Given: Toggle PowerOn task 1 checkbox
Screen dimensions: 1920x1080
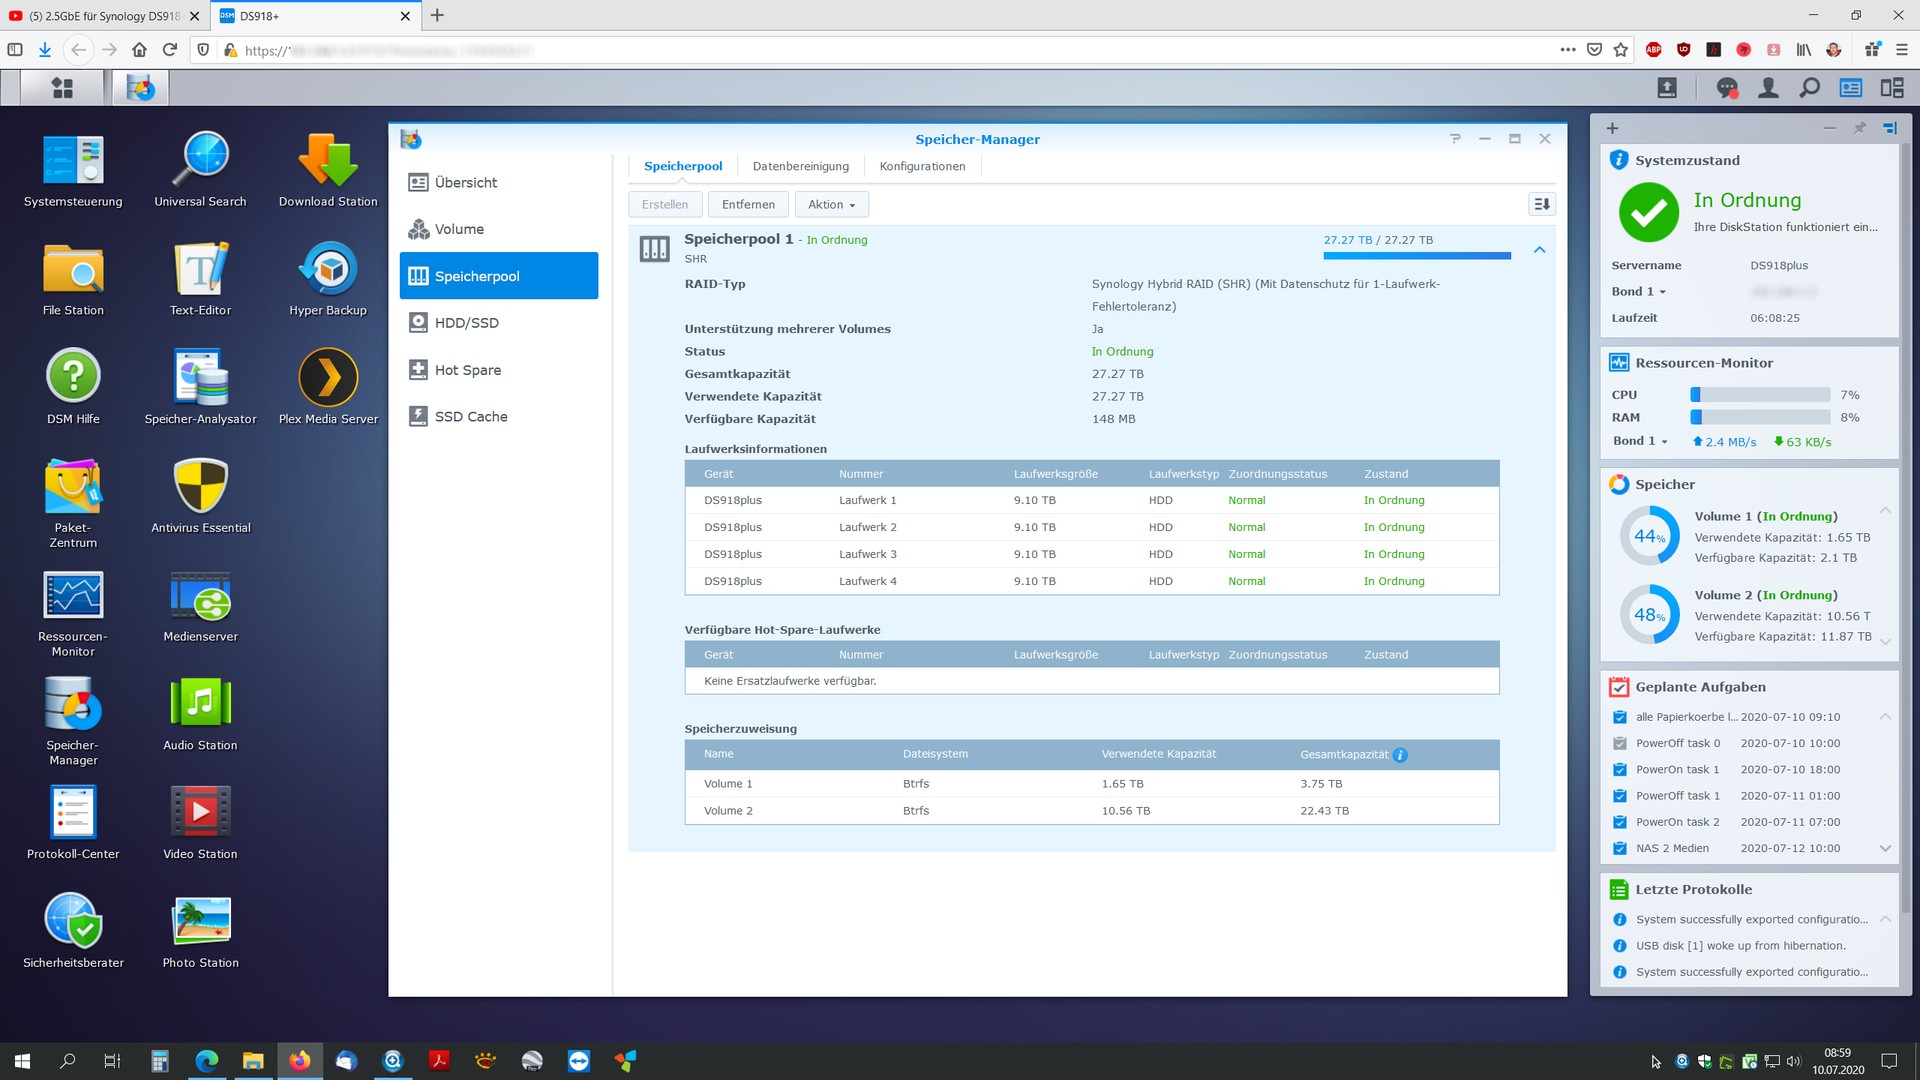Looking at the screenshot, I should [1619, 770].
